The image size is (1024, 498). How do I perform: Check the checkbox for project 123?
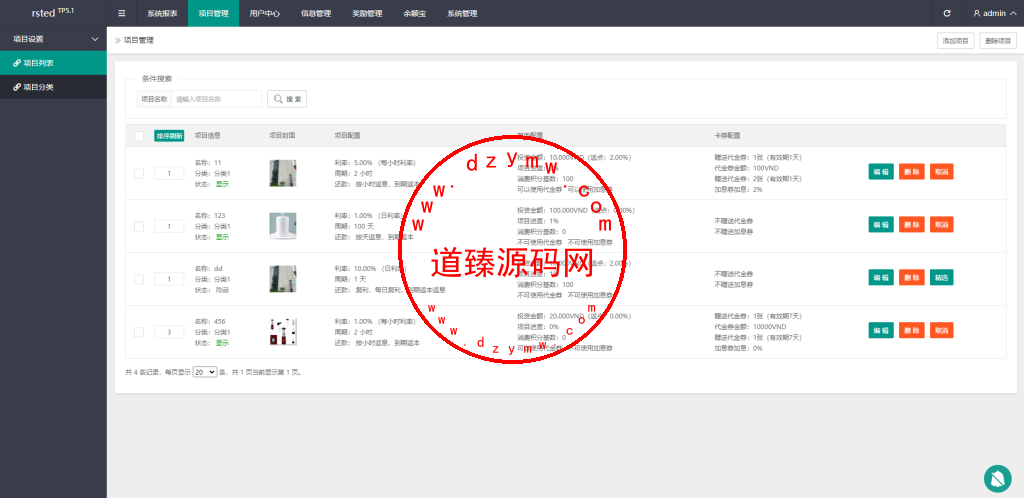[x=138, y=226]
